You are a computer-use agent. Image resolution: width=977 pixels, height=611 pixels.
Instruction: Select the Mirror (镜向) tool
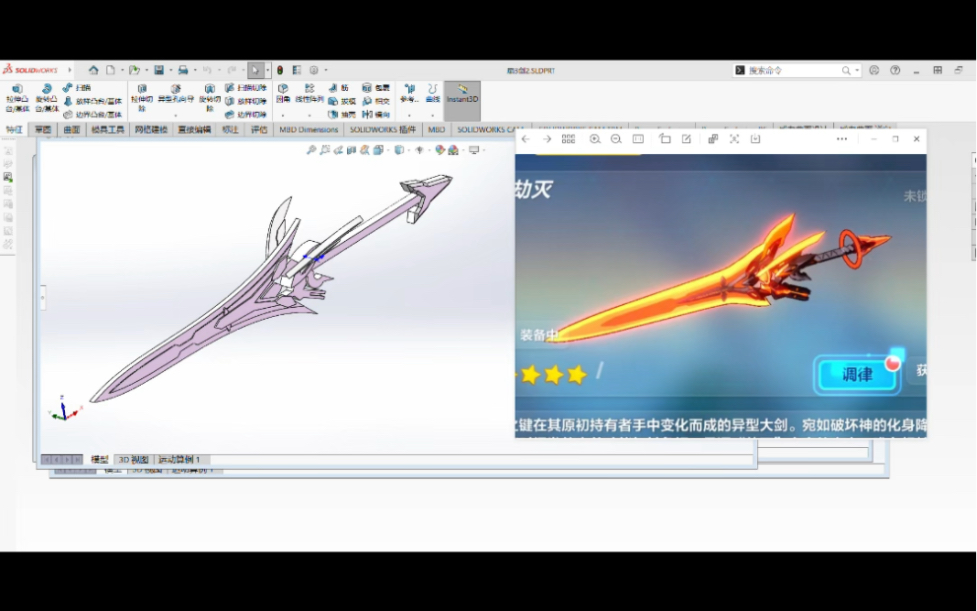pyautogui.click(x=376, y=115)
